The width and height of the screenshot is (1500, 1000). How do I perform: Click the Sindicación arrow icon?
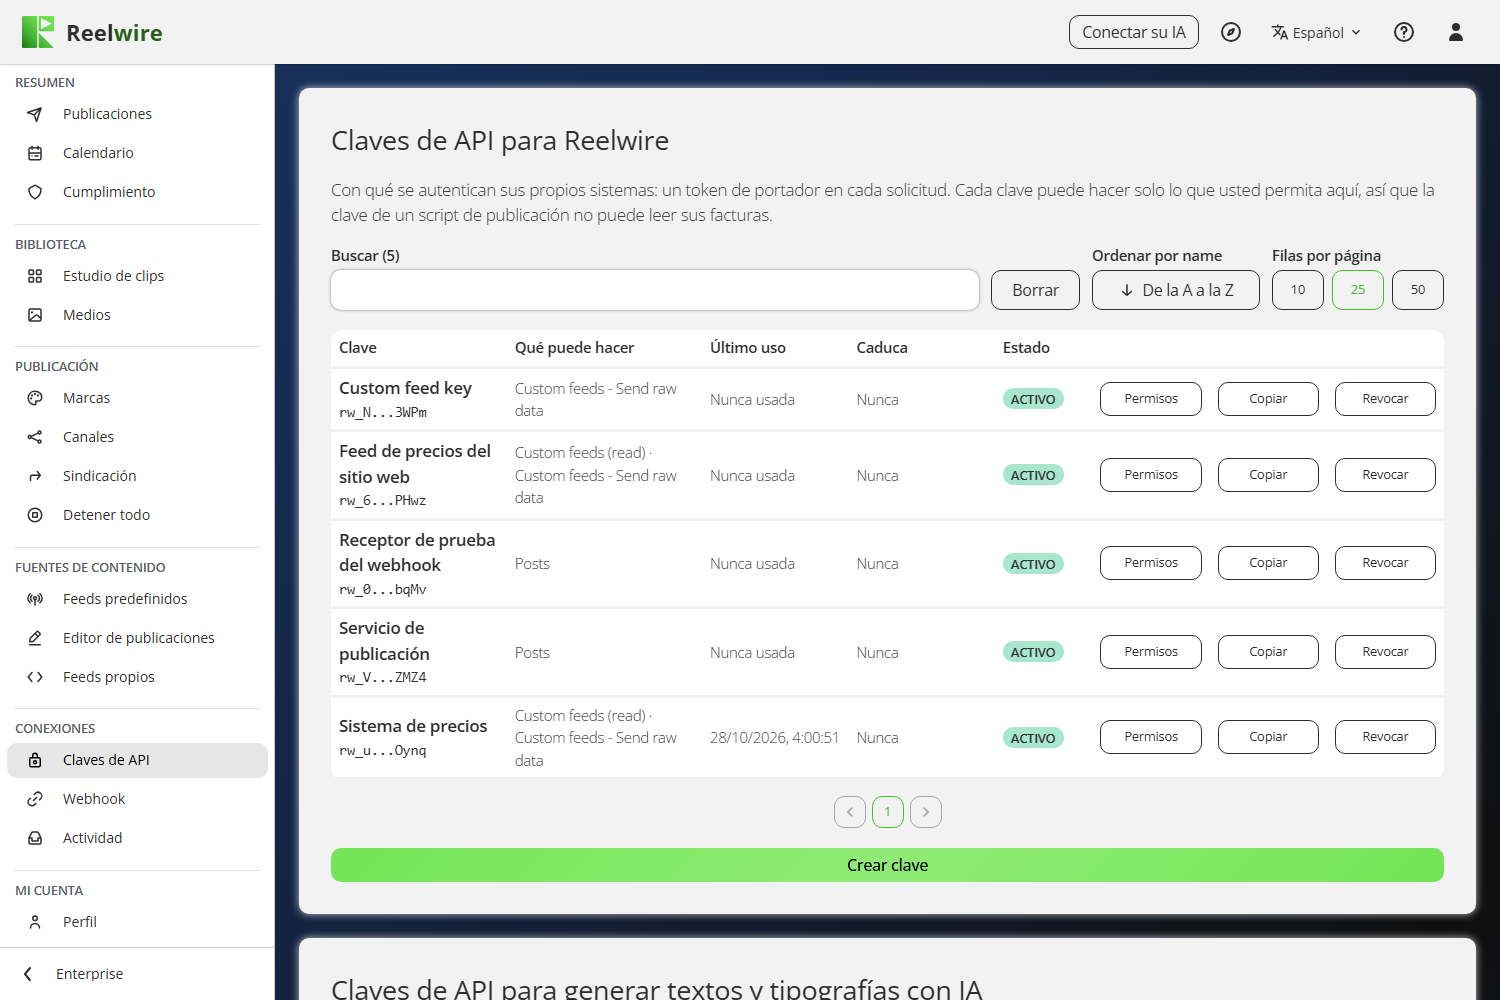35,476
